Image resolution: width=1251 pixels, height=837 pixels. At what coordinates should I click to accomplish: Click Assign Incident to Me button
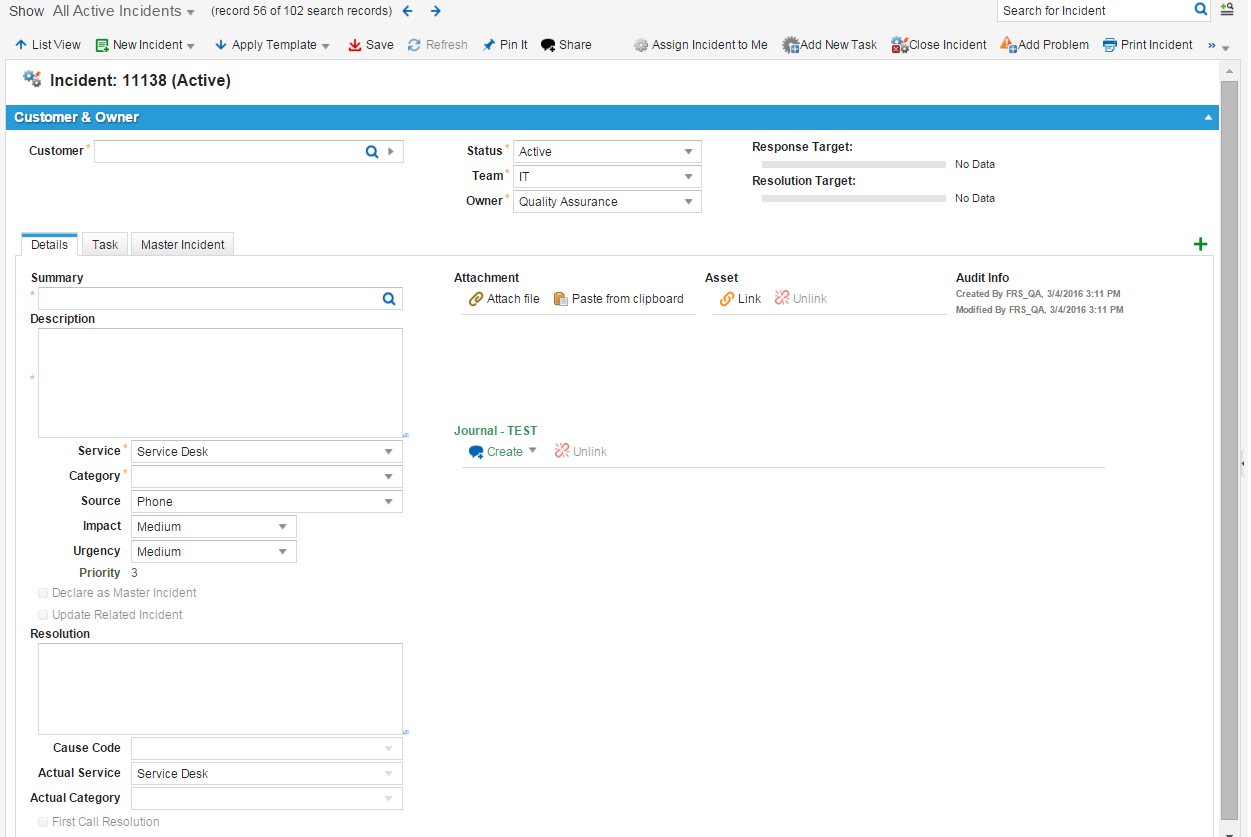click(701, 45)
